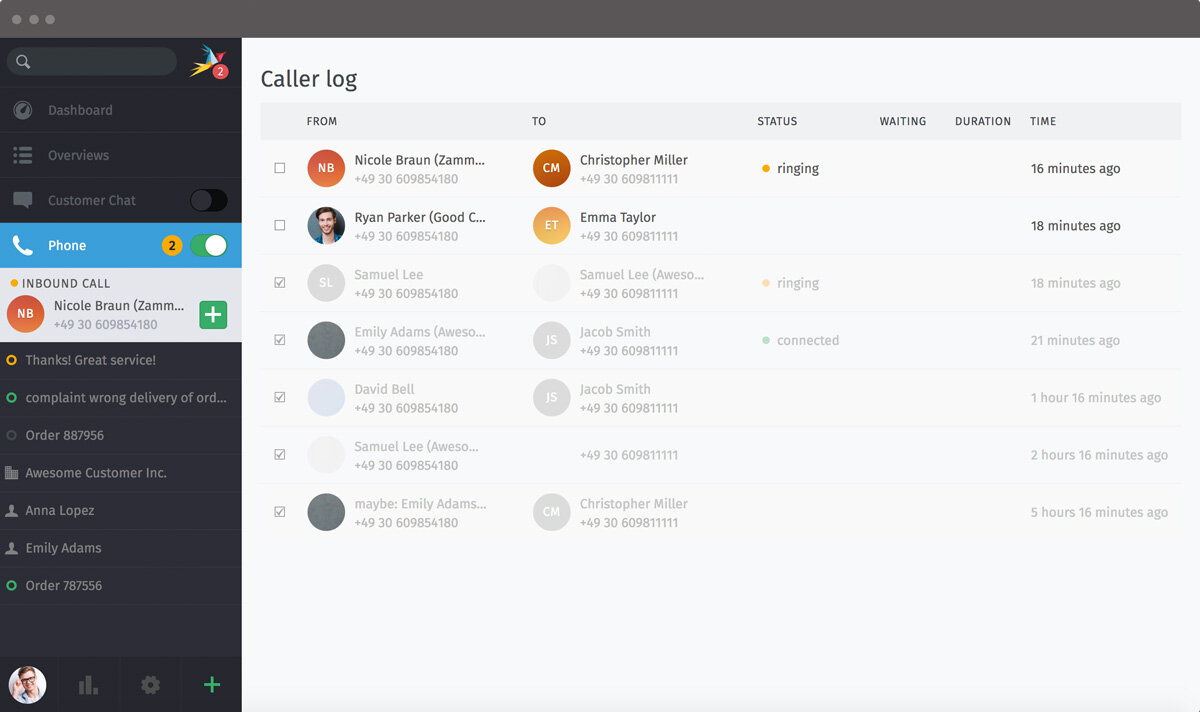Click the status circle of Order 787556
The height and width of the screenshot is (712, 1200).
tap(12, 585)
